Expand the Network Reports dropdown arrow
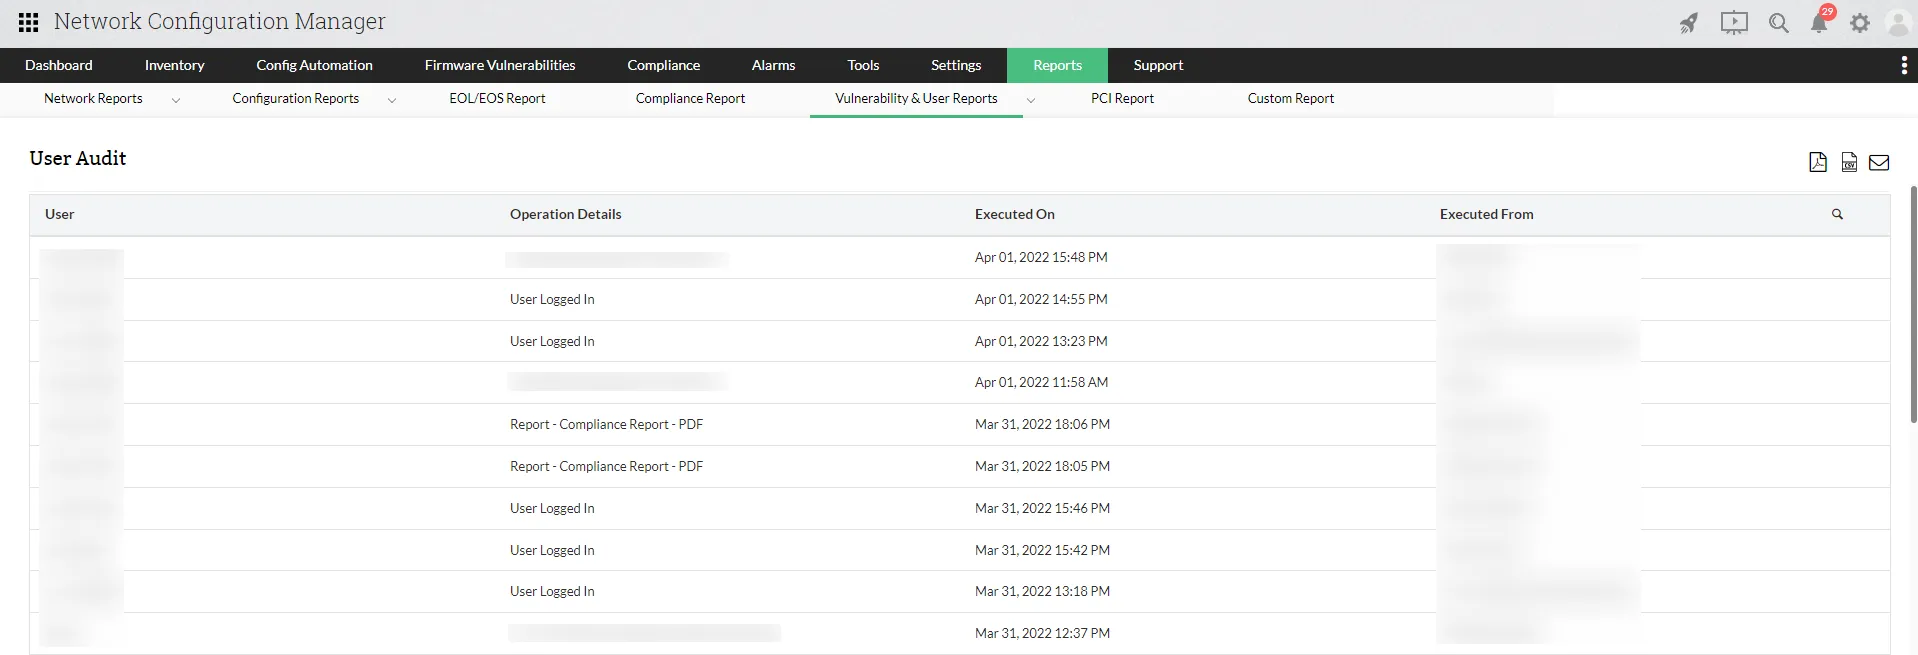The image size is (1918, 655). point(176,100)
